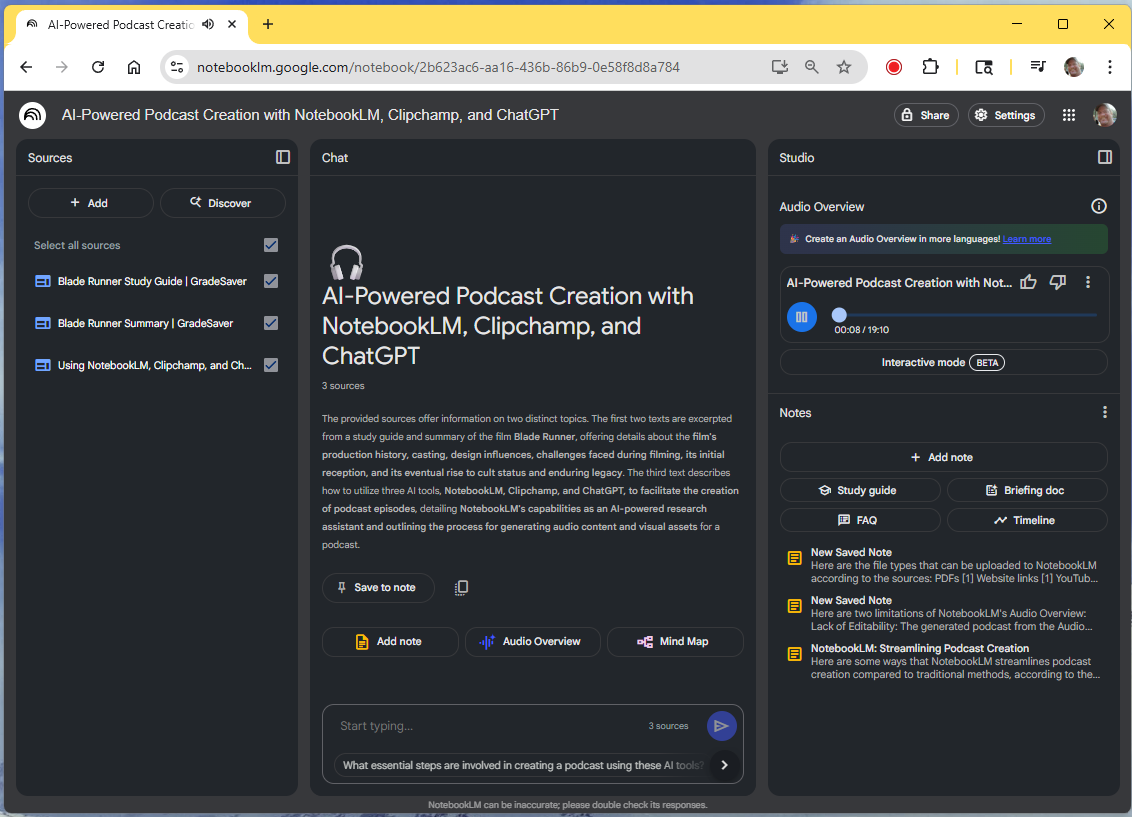Open NotebookLM: Streamlining Podcast Creation note
The image size is (1132, 817).
(x=944, y=661)
